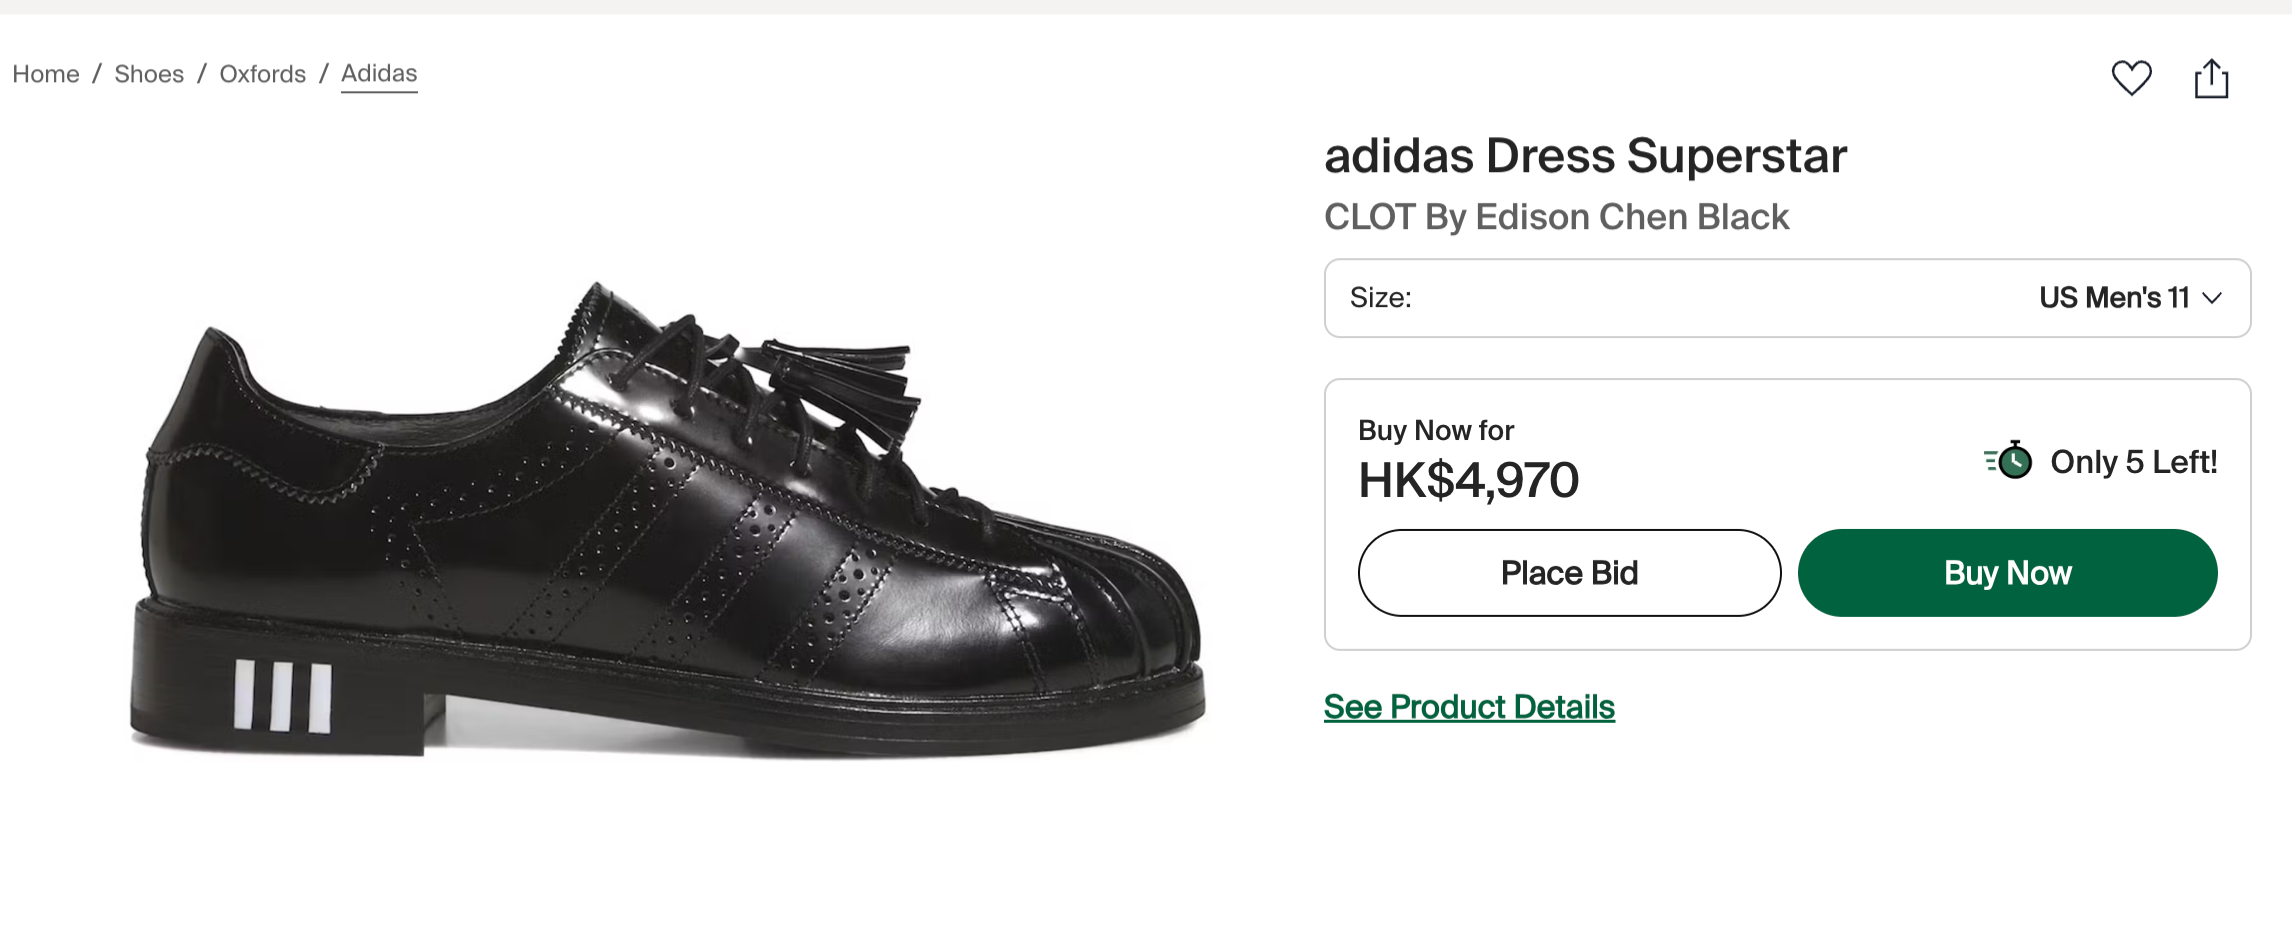Navigate to Shoes breadcrumb
Viewport: 2292px width, 948px height.
tap(149, 74)
